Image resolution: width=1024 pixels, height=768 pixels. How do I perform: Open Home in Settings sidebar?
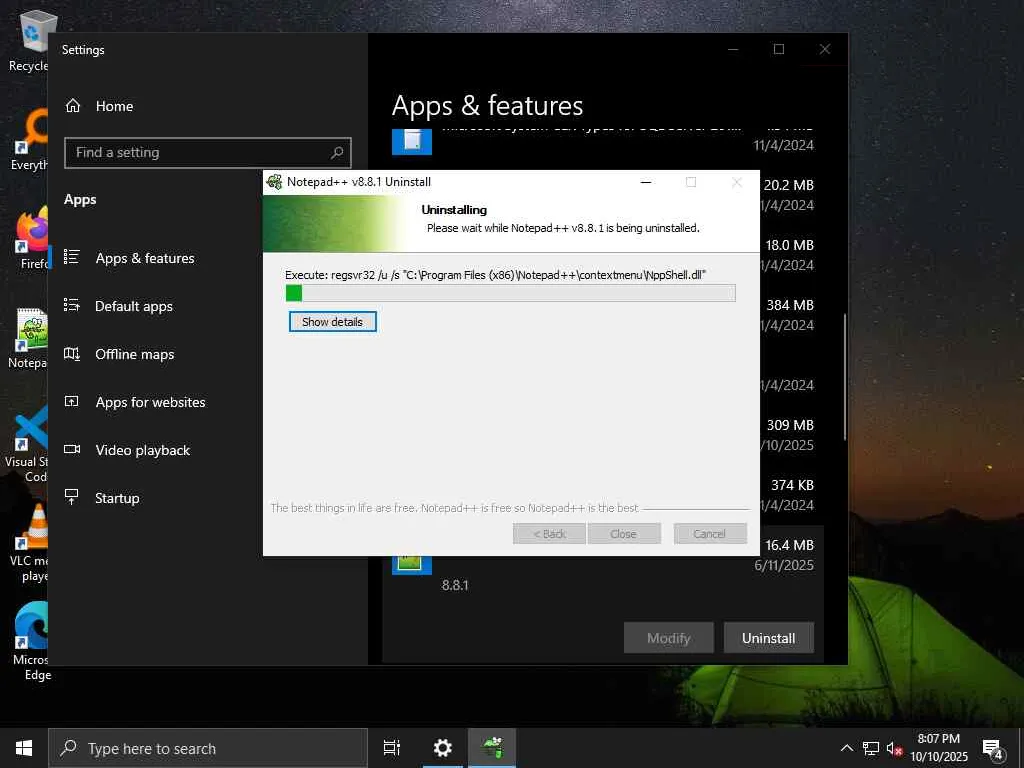pyautogui.click(x=114, y=106)
